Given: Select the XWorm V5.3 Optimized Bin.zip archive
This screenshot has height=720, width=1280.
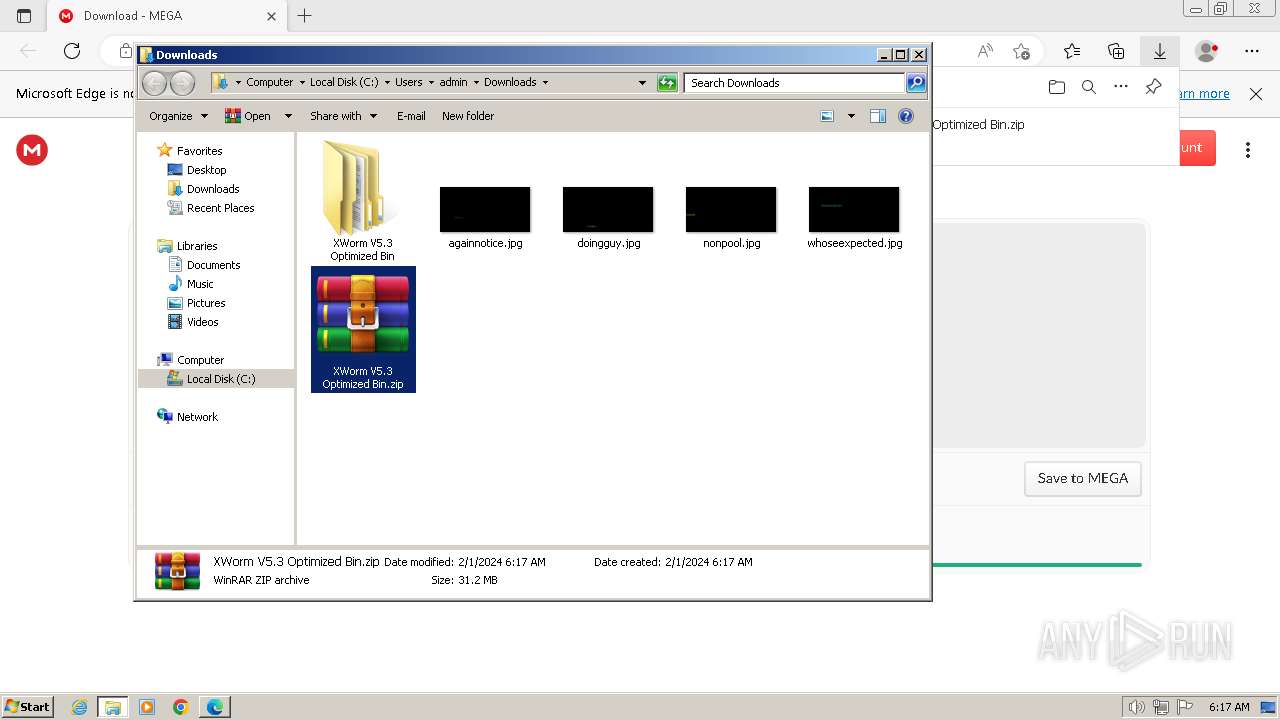Looking at the screenshot, I should pyautogui.click(x=363, y=329).
